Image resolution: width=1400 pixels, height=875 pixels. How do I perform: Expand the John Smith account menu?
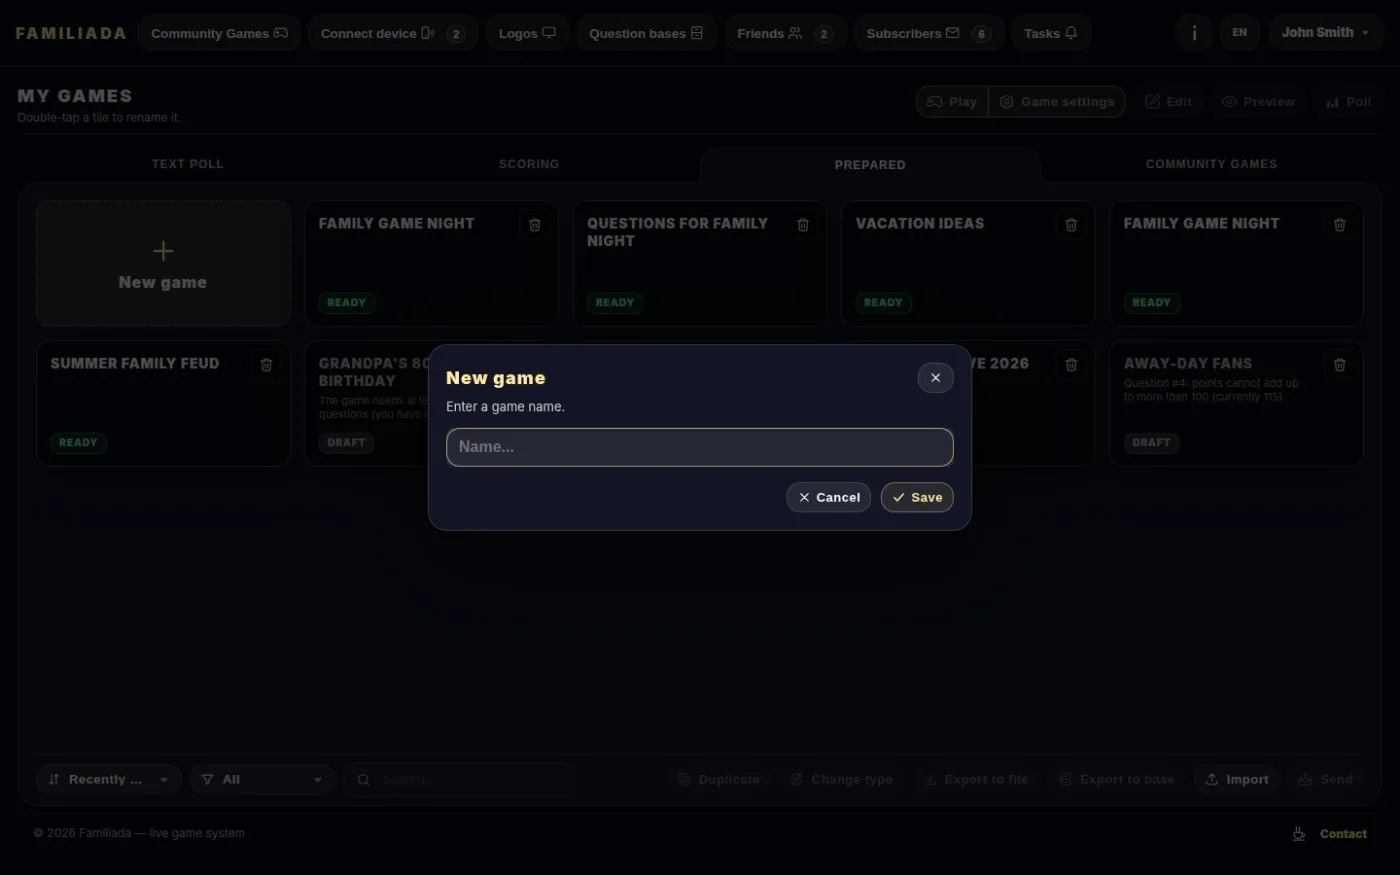1326,33
